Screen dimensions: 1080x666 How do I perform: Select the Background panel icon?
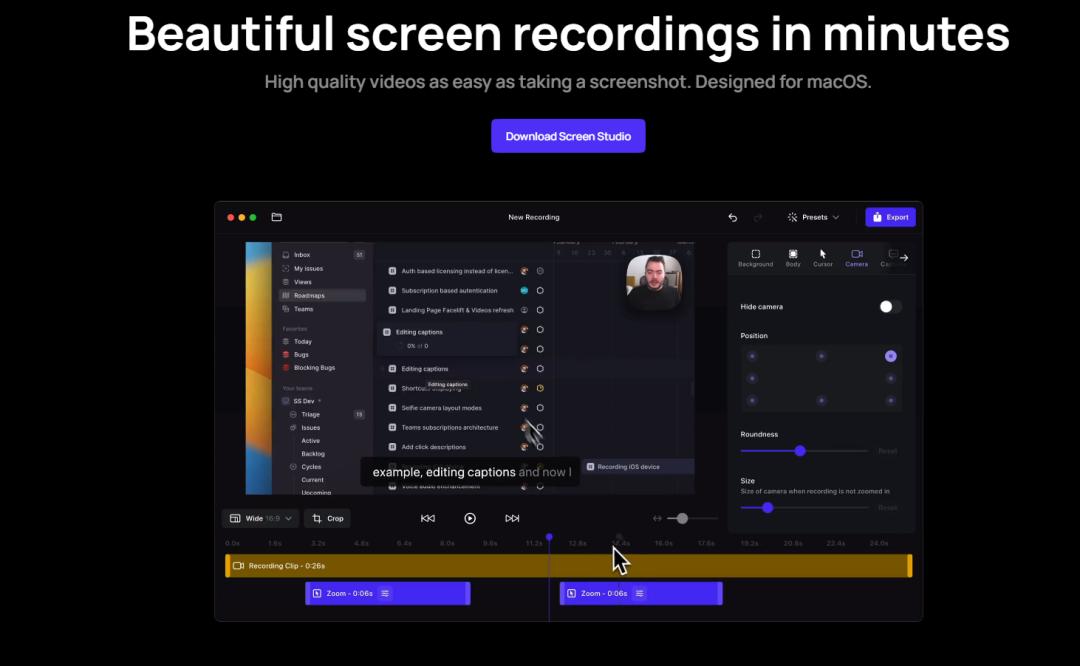pos(756,256)
